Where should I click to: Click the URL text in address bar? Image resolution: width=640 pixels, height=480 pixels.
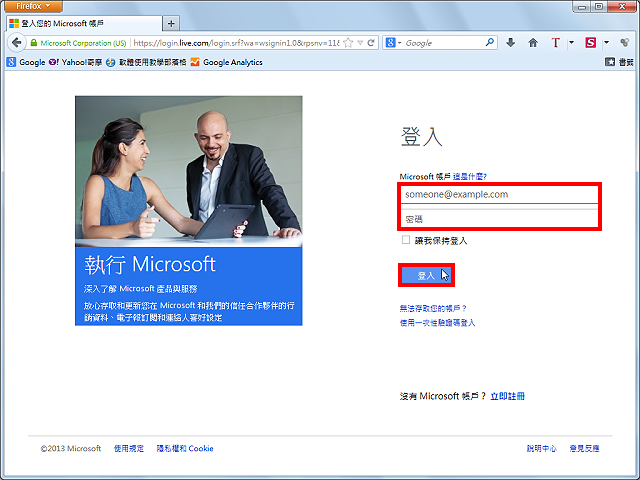236,43
